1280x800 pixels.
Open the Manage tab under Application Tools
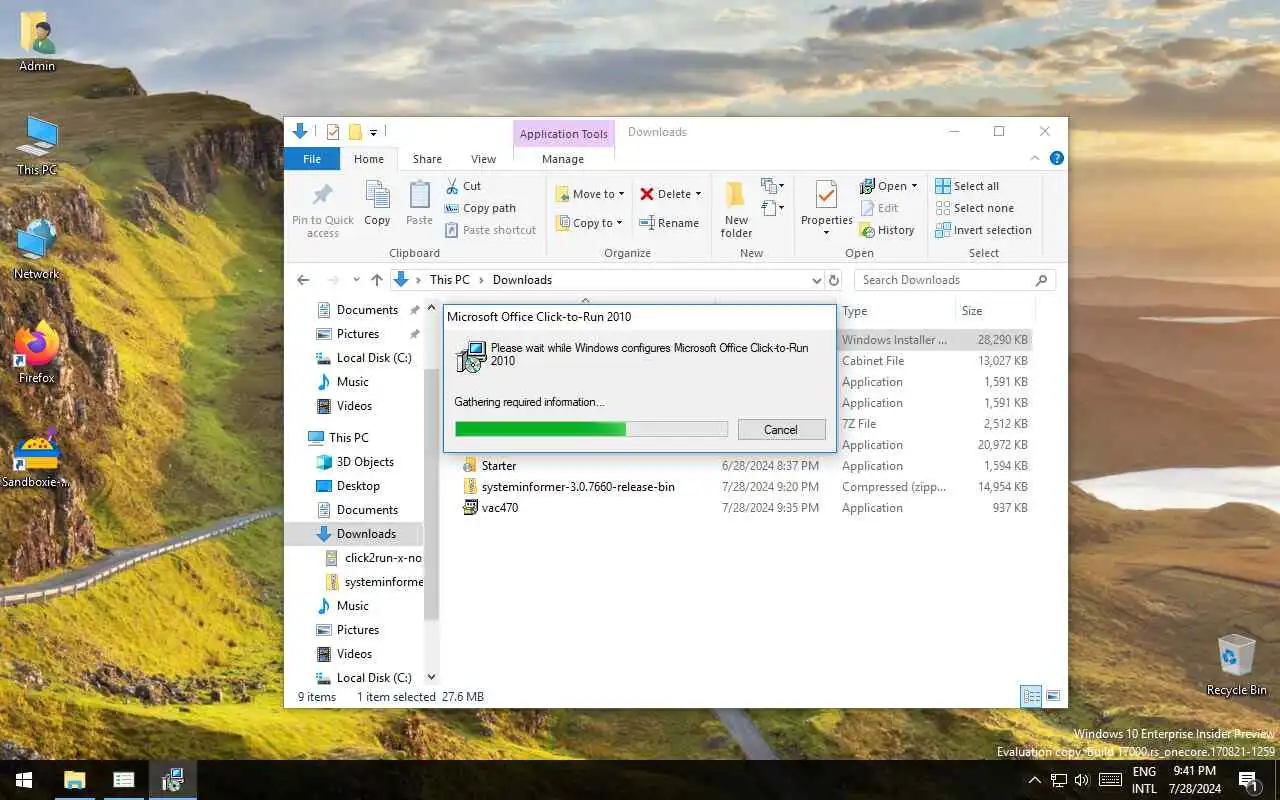pyautogui.click(x=563, y=159)
